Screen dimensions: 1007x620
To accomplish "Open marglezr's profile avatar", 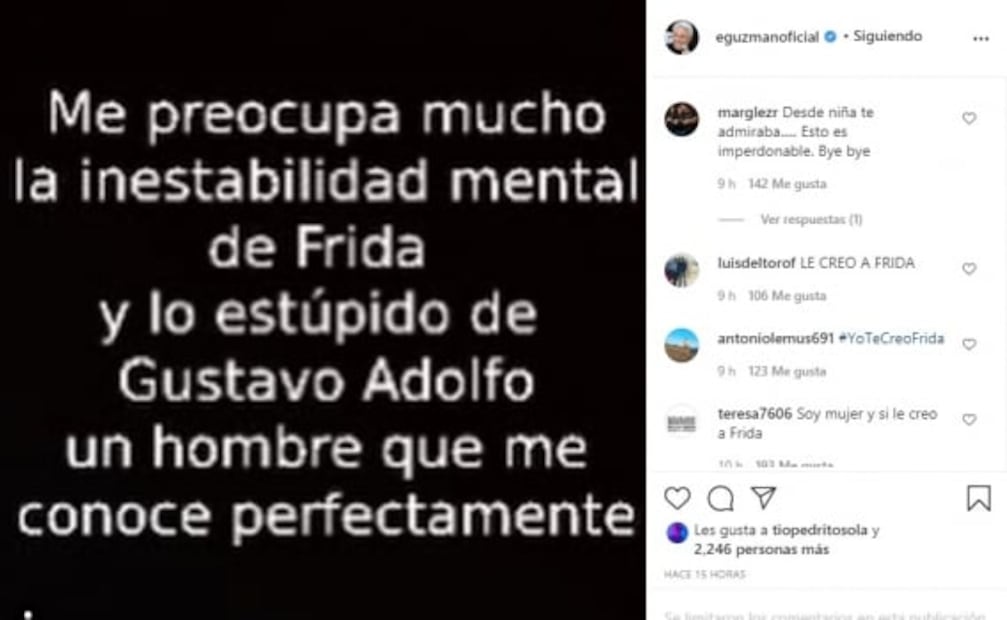I will [681, 119].
